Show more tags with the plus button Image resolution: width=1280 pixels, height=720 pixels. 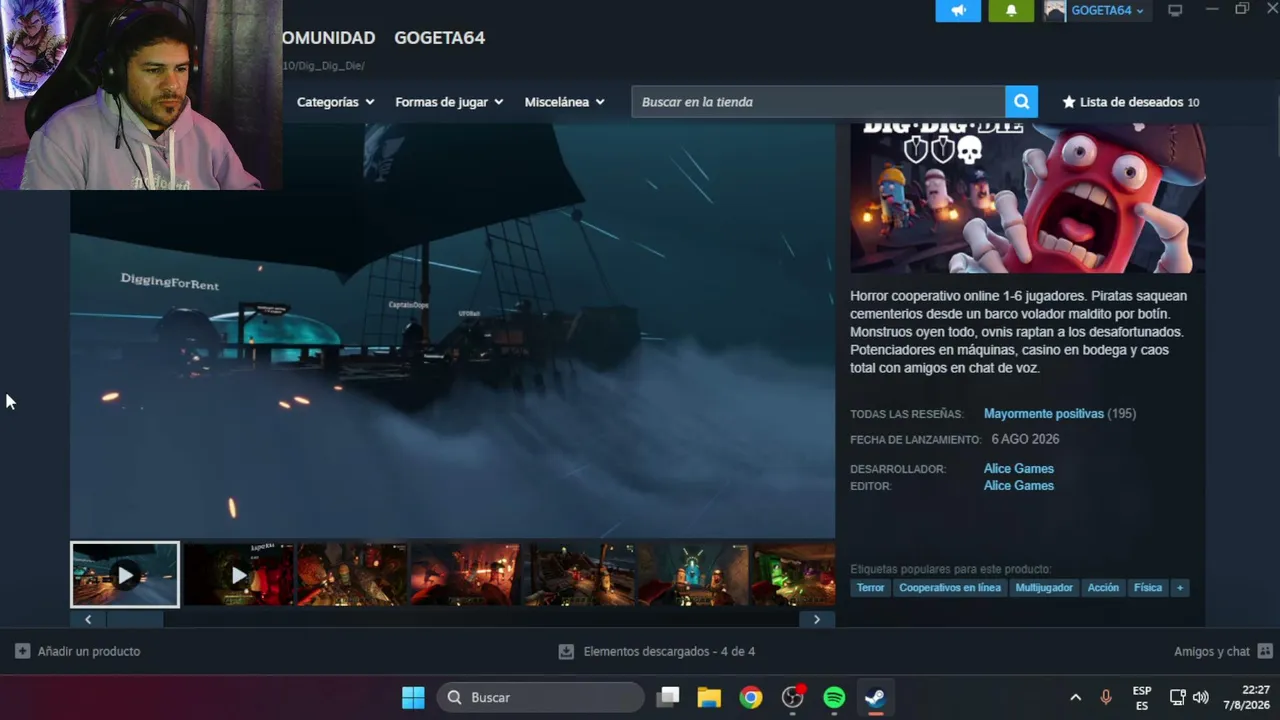pyautogui.click(x=1180, y=588)
